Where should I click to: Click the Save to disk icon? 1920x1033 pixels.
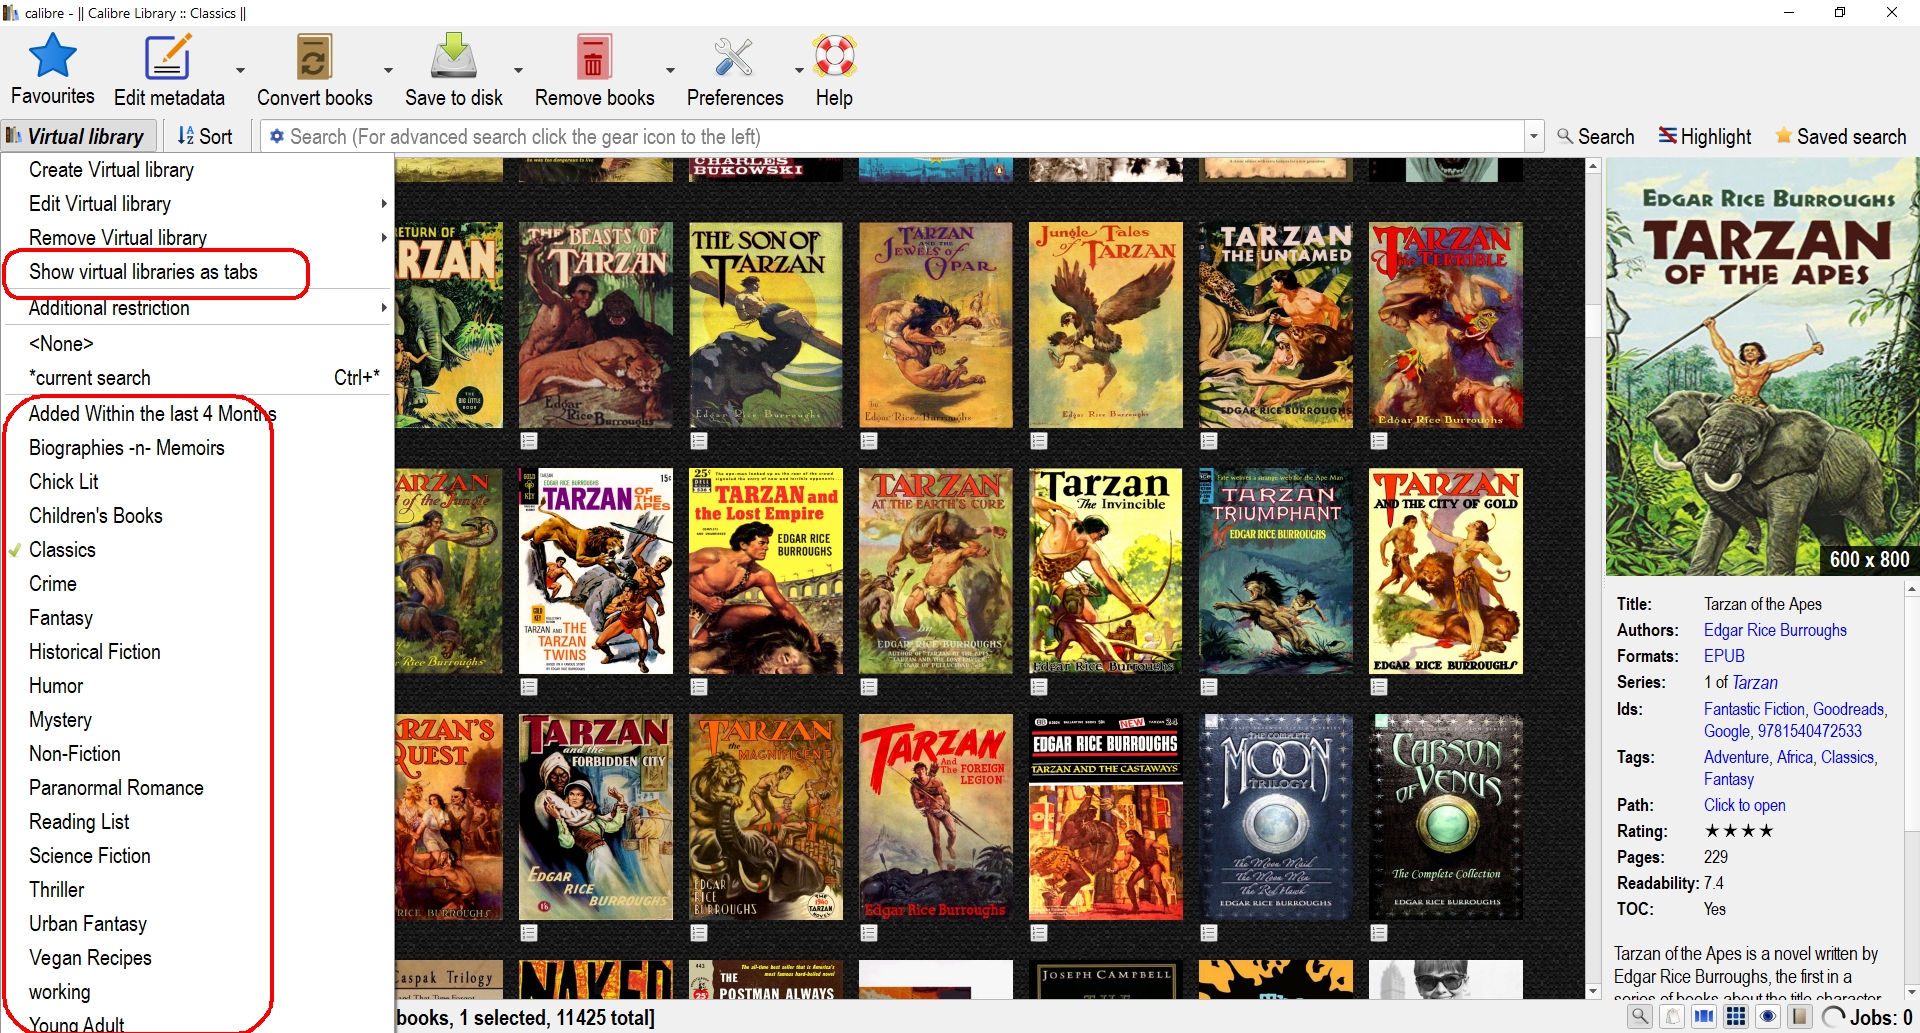(453, 56)
